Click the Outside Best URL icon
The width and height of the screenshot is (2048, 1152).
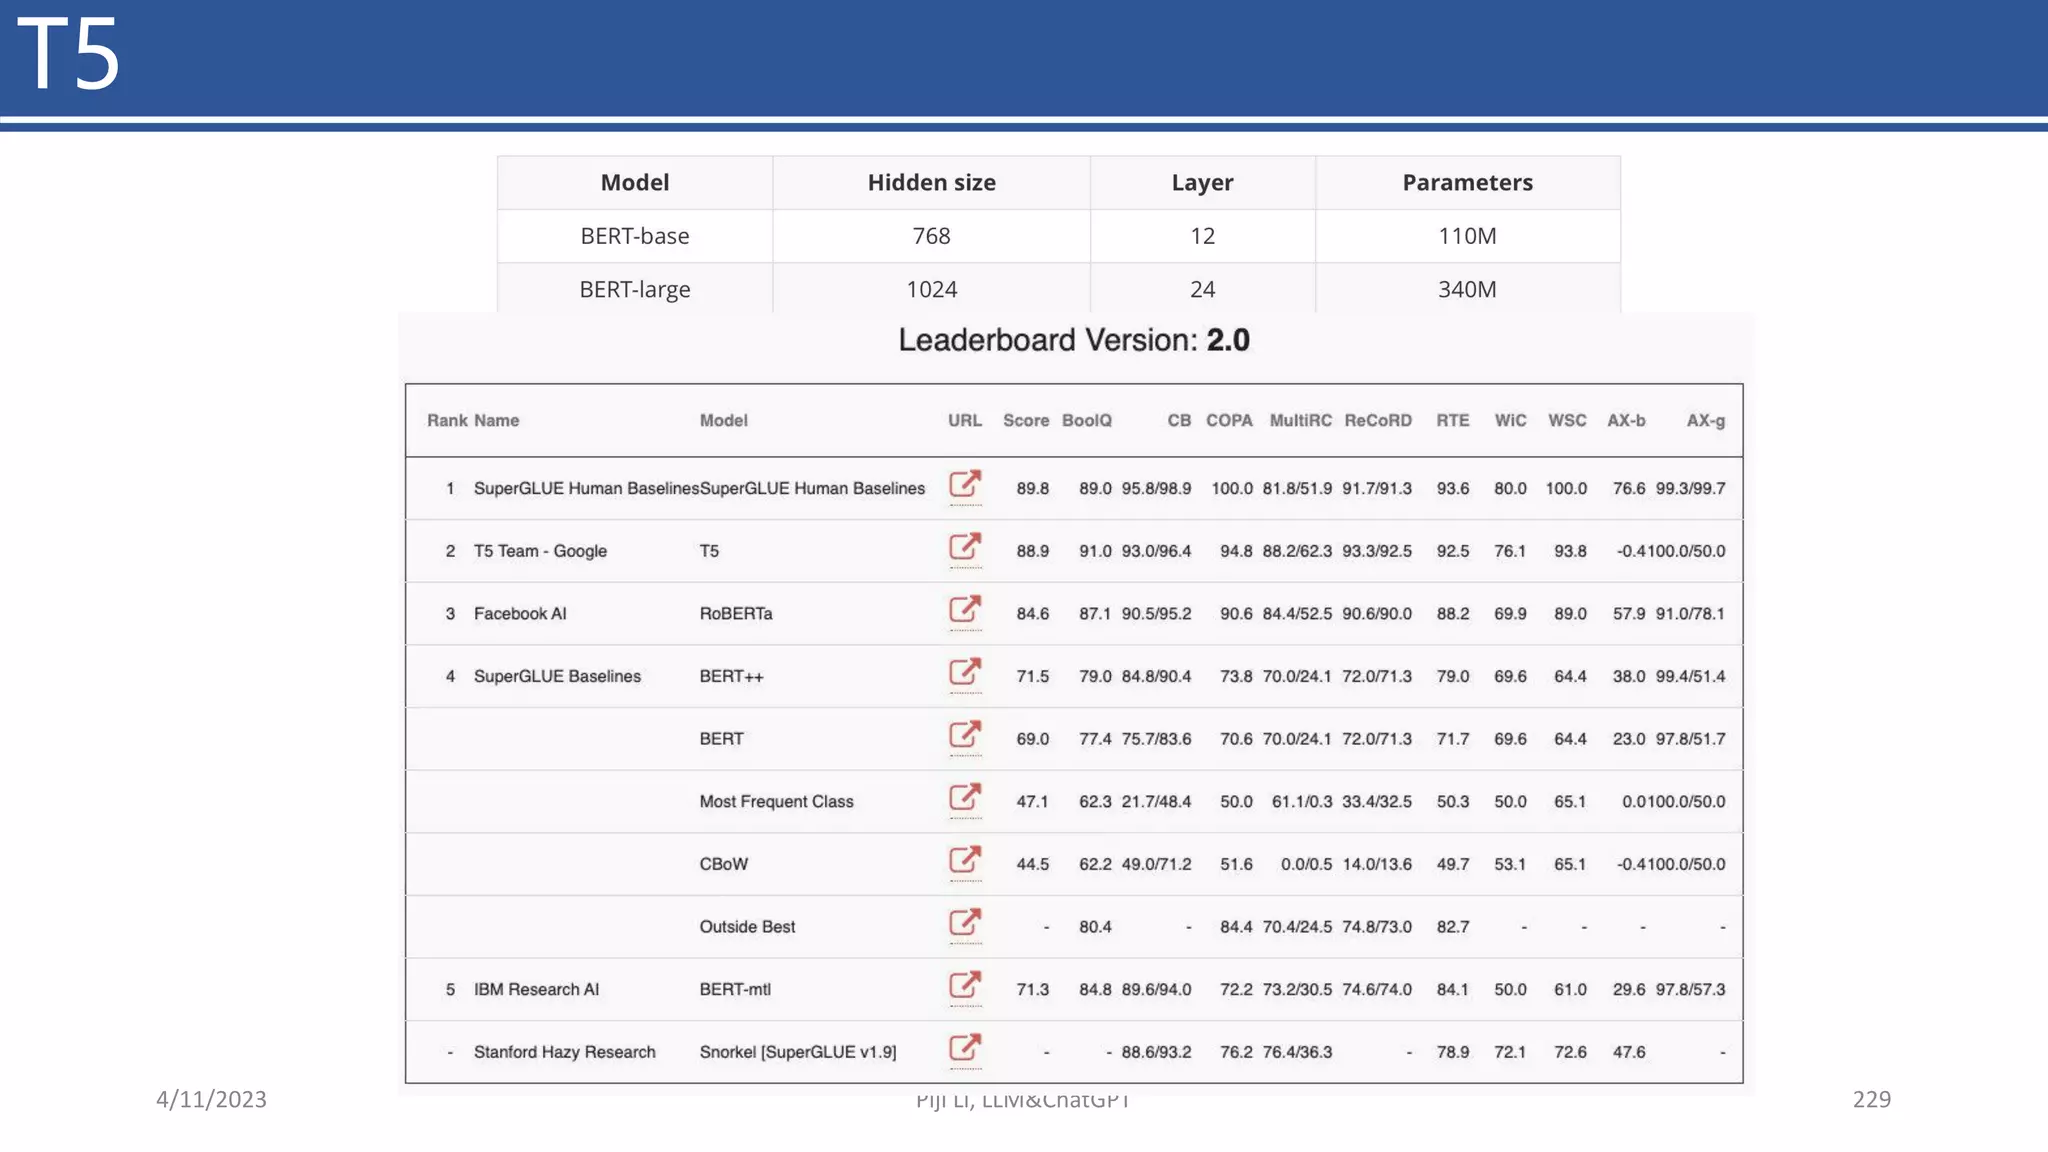pos(965,923)
